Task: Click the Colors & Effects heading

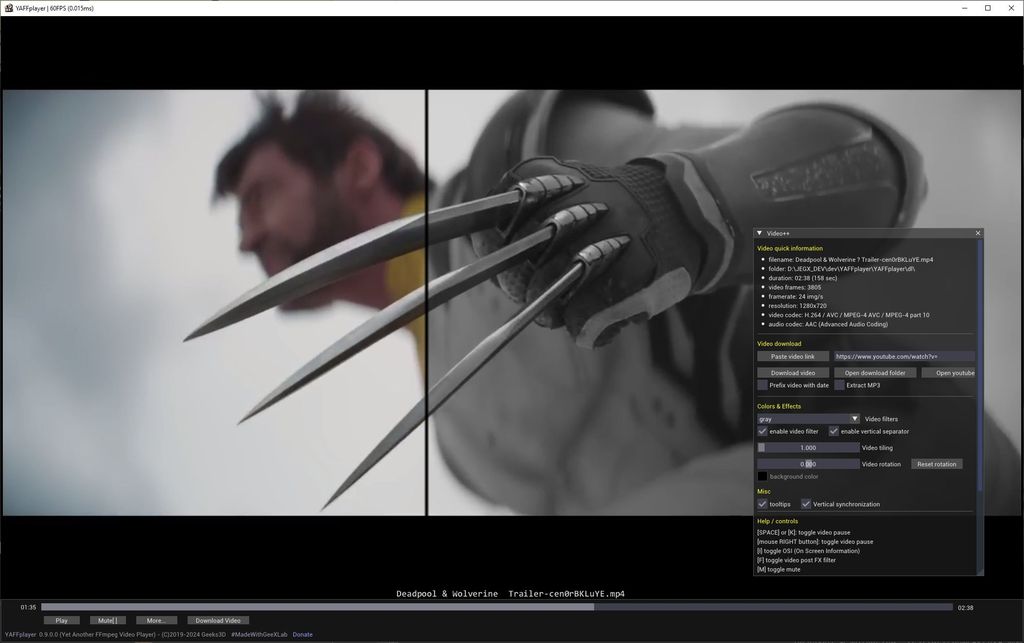Action: click(x=778, y=407)
